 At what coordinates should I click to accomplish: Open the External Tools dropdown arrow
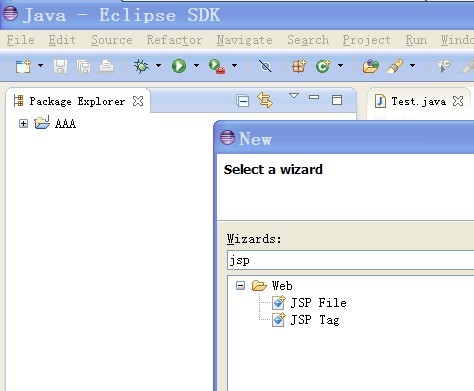pyautogui.click(x=234, y=65)
